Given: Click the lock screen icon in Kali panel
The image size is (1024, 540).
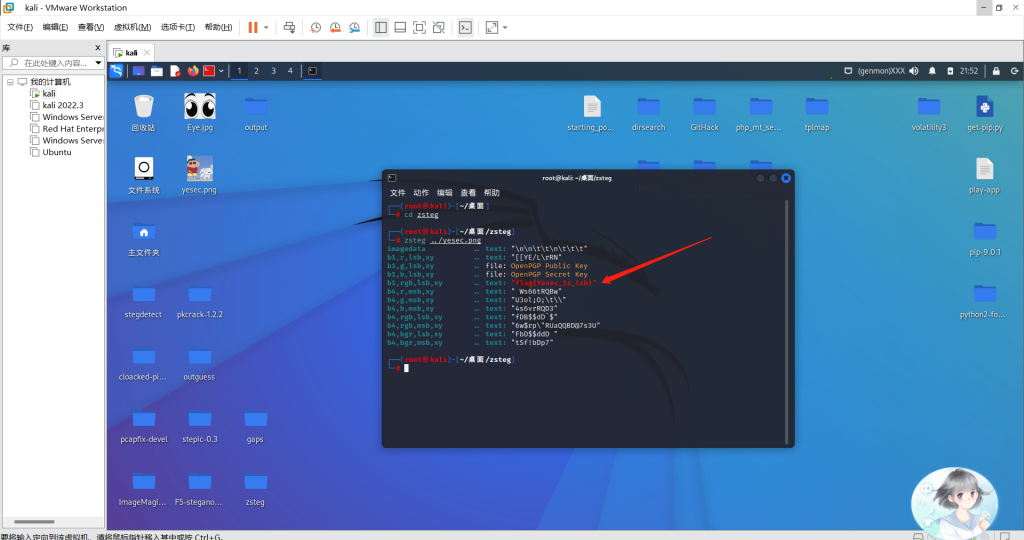Looking at the screenshot, I should [x=995, y=71].
